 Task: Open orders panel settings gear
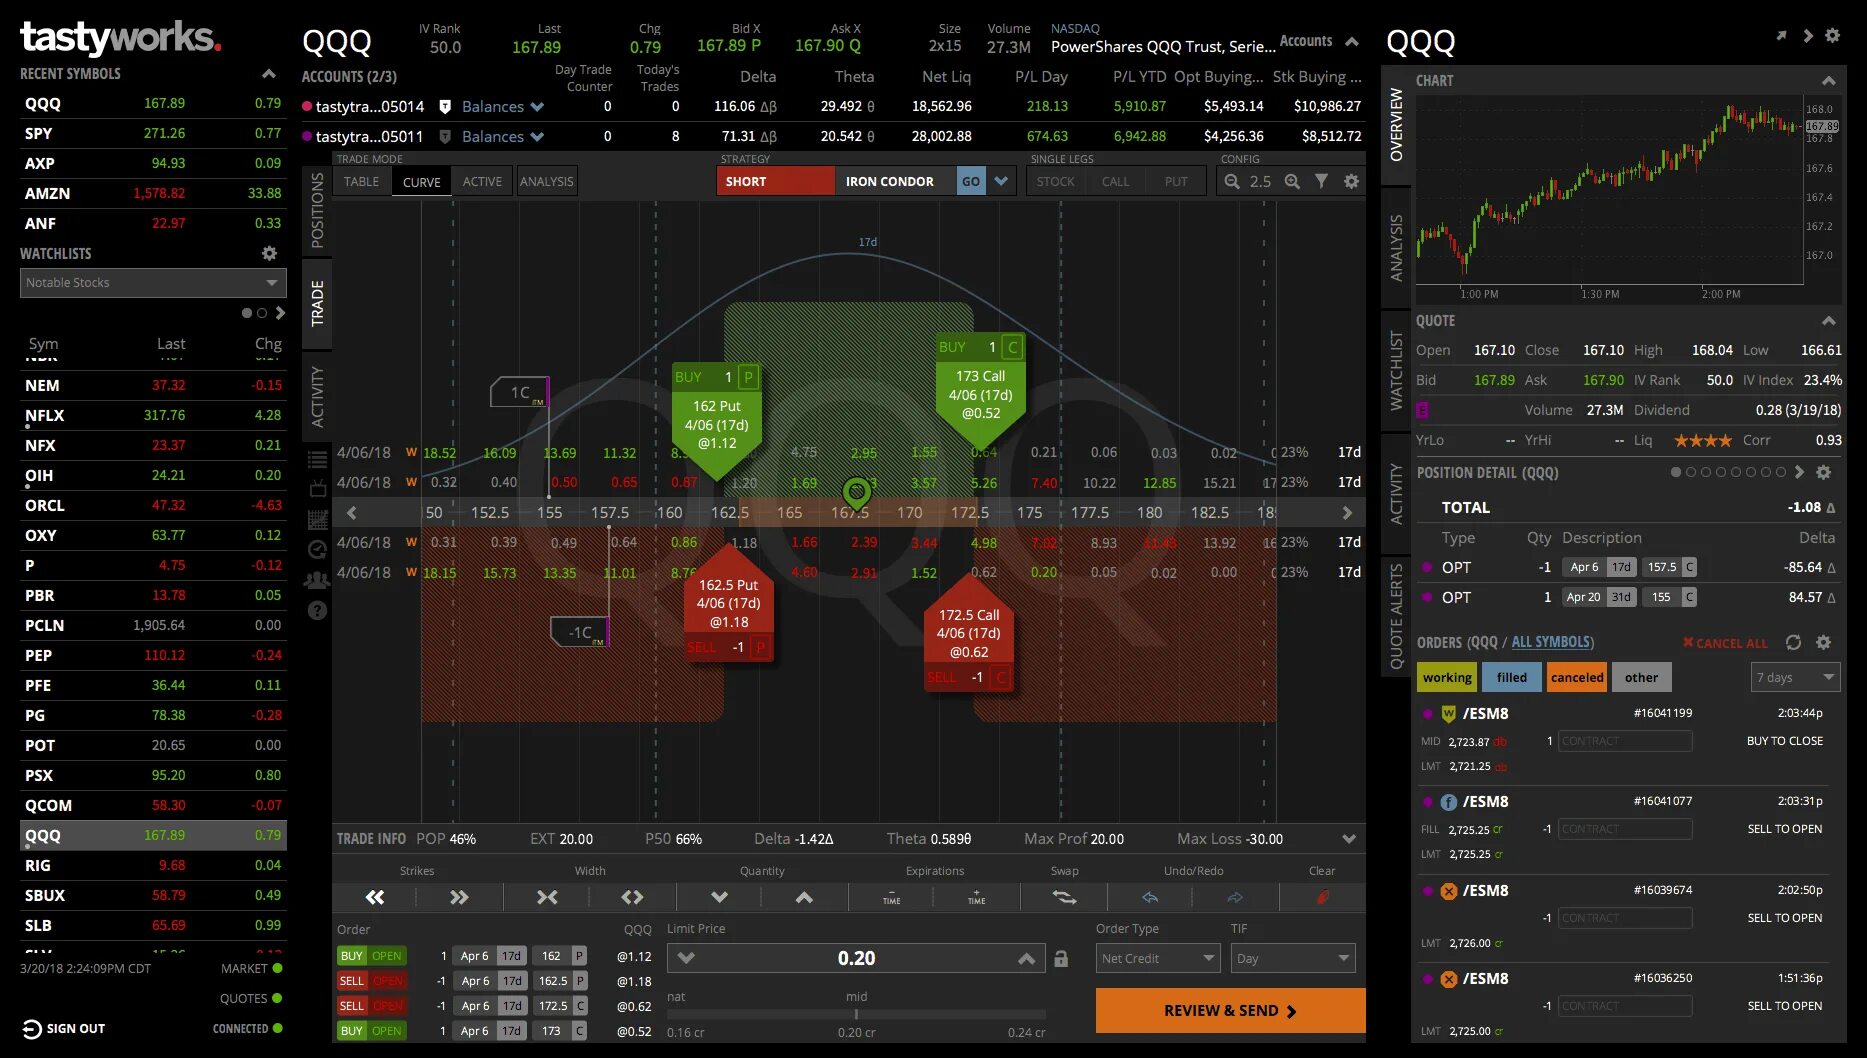pyautogui.click(x=1823, y=642)
